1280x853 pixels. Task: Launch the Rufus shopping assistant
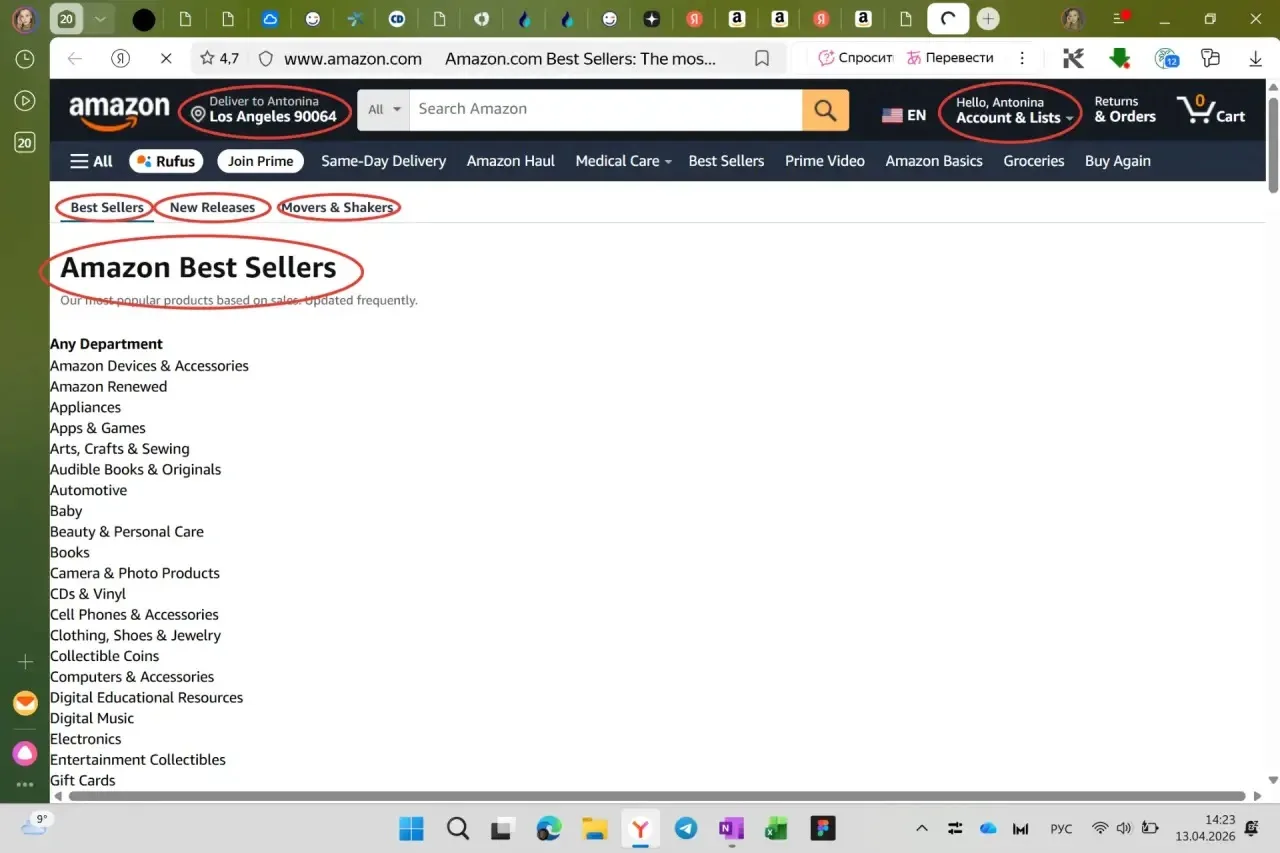(x=166, y=161)
